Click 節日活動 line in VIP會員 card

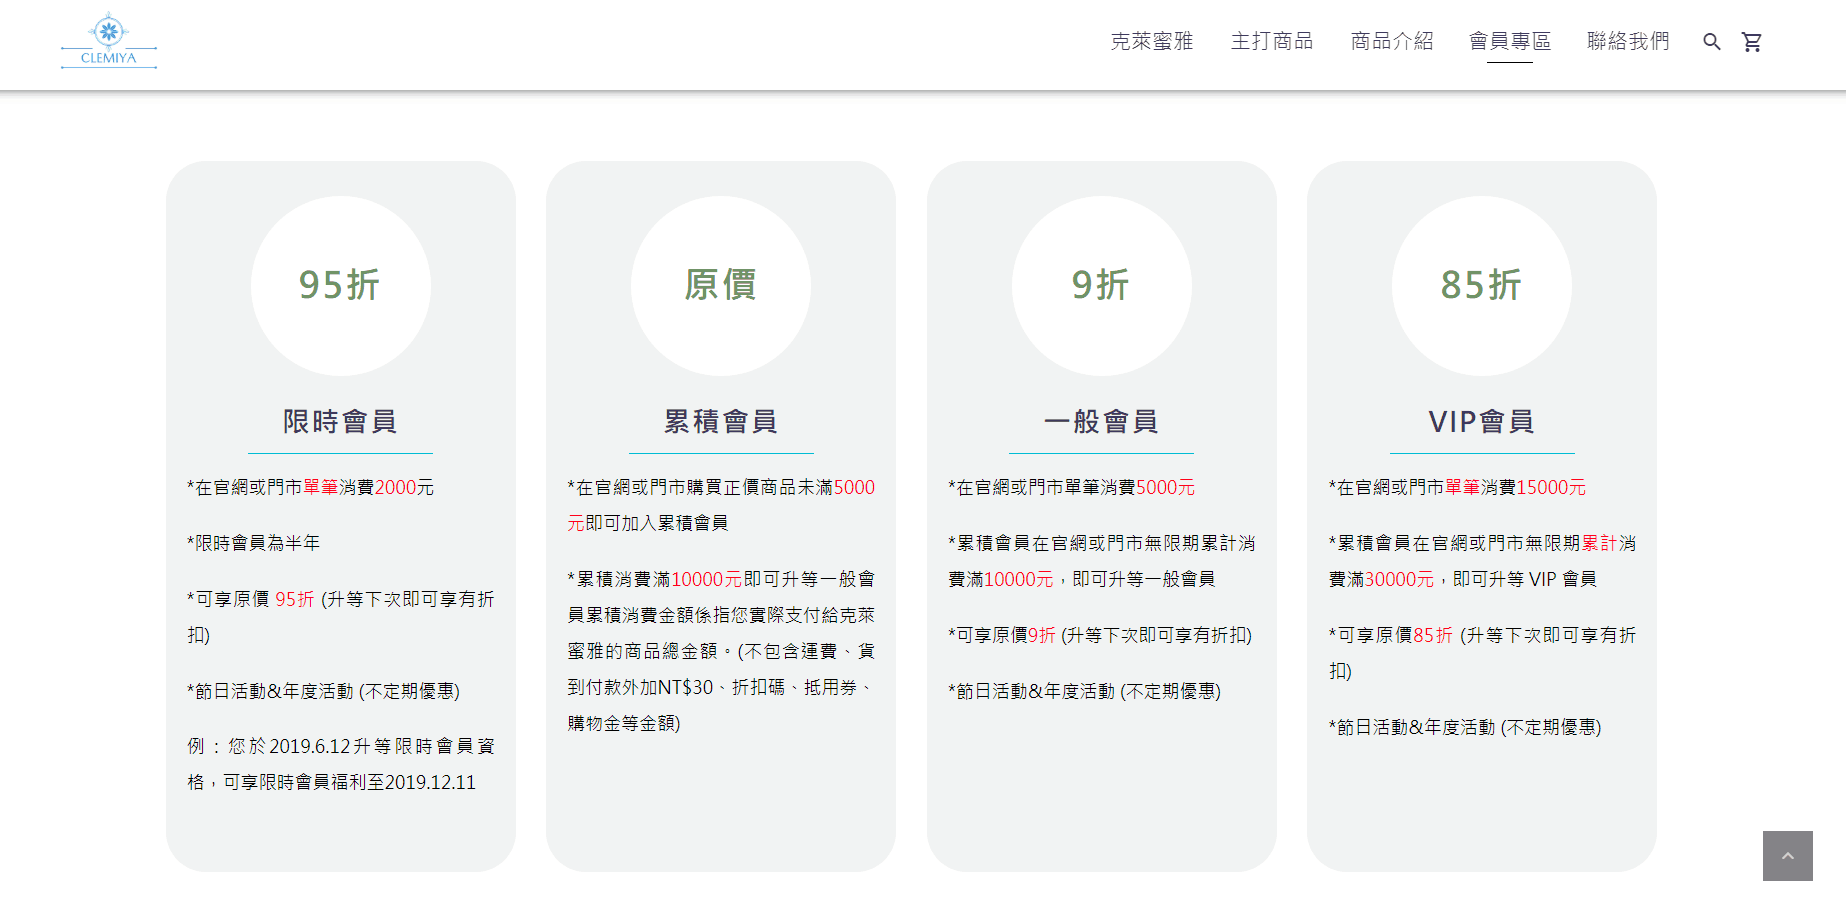(1465, 727)
